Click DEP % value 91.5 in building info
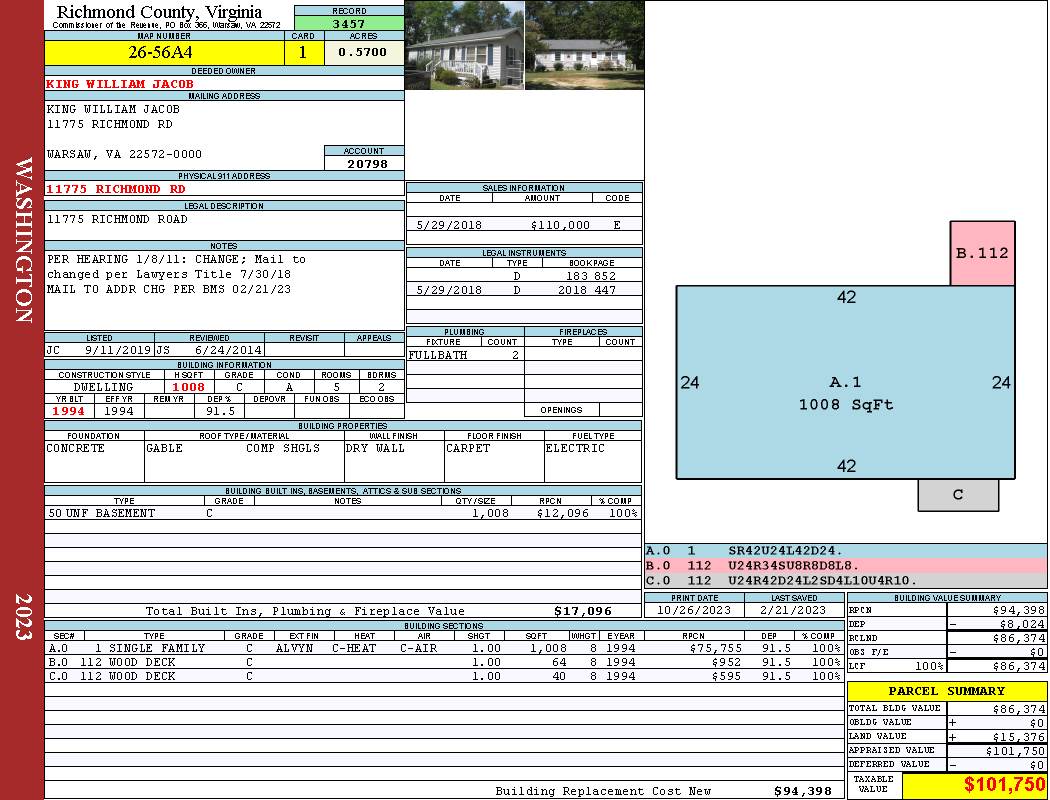1050x800 pixels. tap(220, 411)
